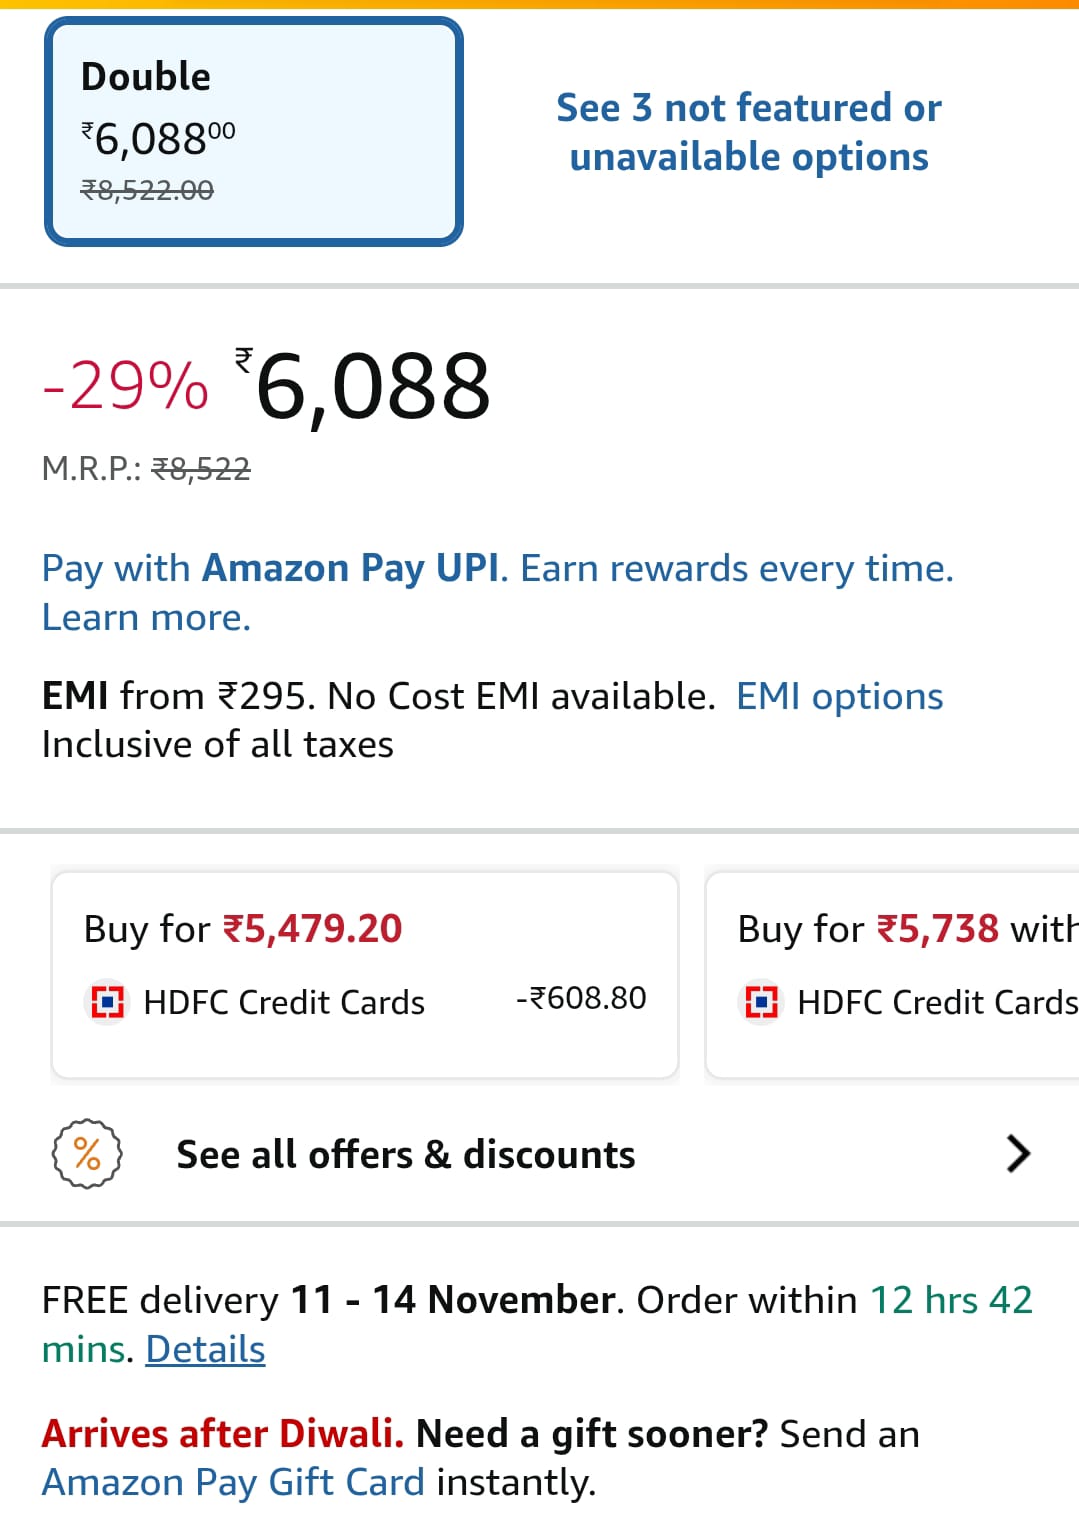The height and width of the screenshot is (1531, 1079).
Task: Expand offers using the right chevron arrow
Action: (x=1017, y=1154)
